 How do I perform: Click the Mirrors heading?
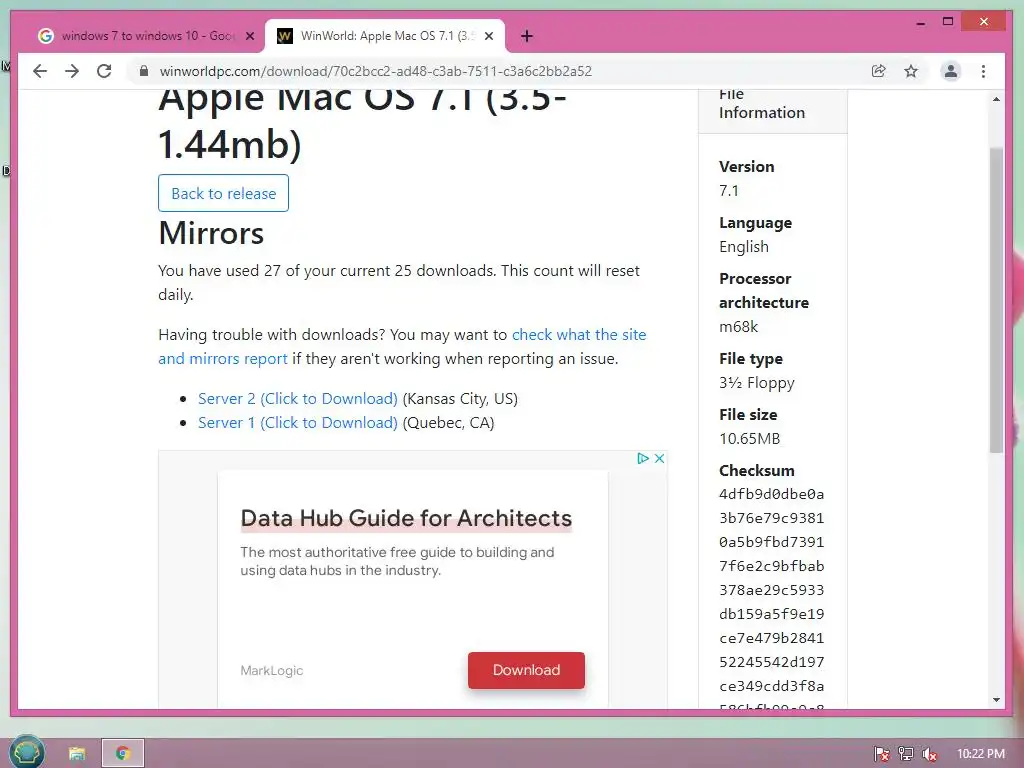[x=211, y=233]
